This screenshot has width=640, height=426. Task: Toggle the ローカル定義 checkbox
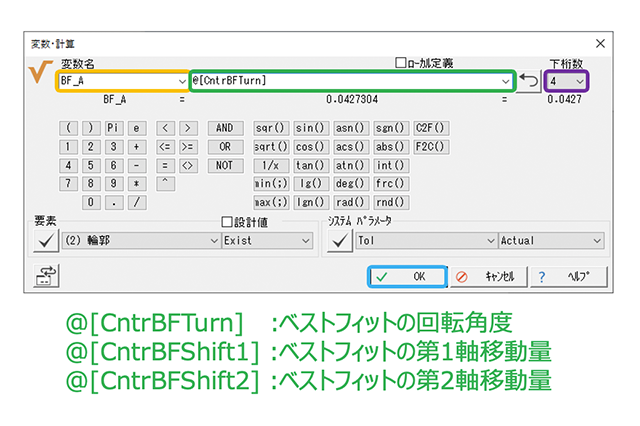coord(402,63)
